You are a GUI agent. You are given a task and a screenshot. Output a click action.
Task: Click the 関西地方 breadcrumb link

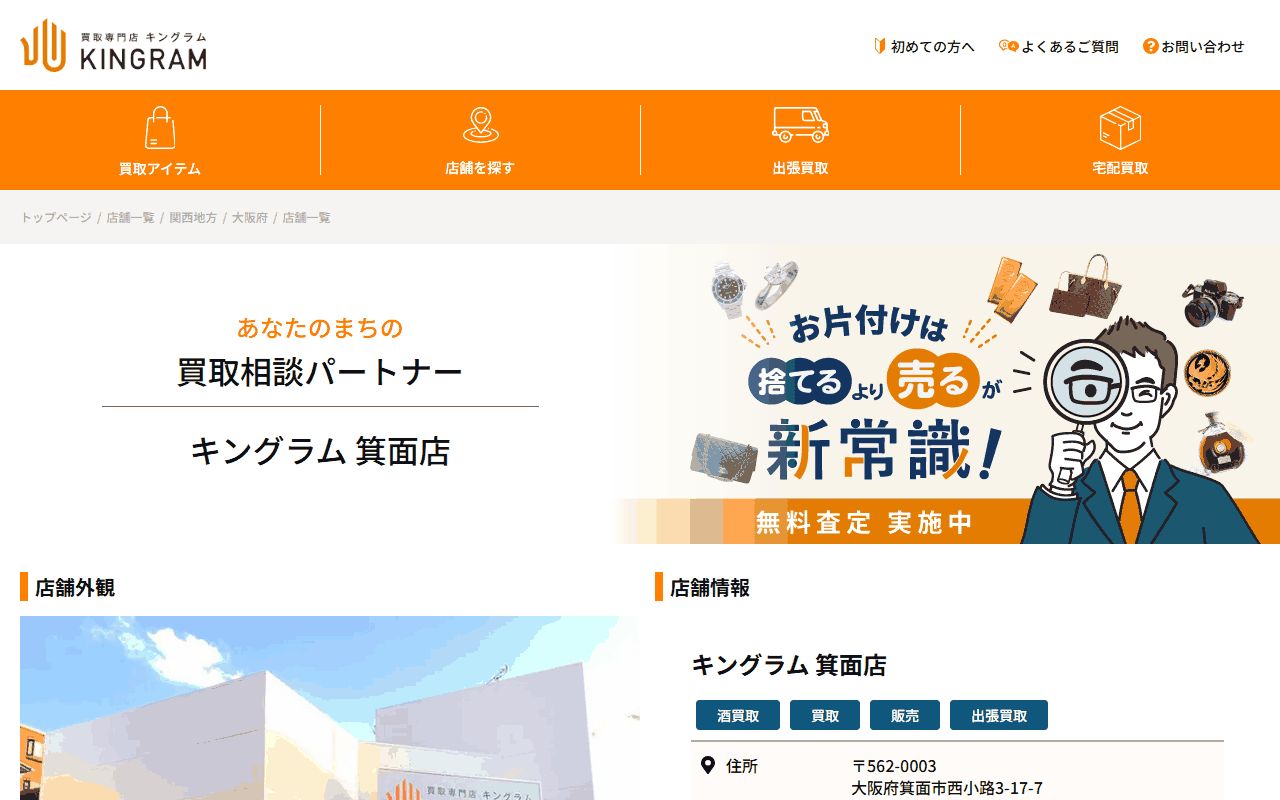pyautogui.click(x=193, y=217)
